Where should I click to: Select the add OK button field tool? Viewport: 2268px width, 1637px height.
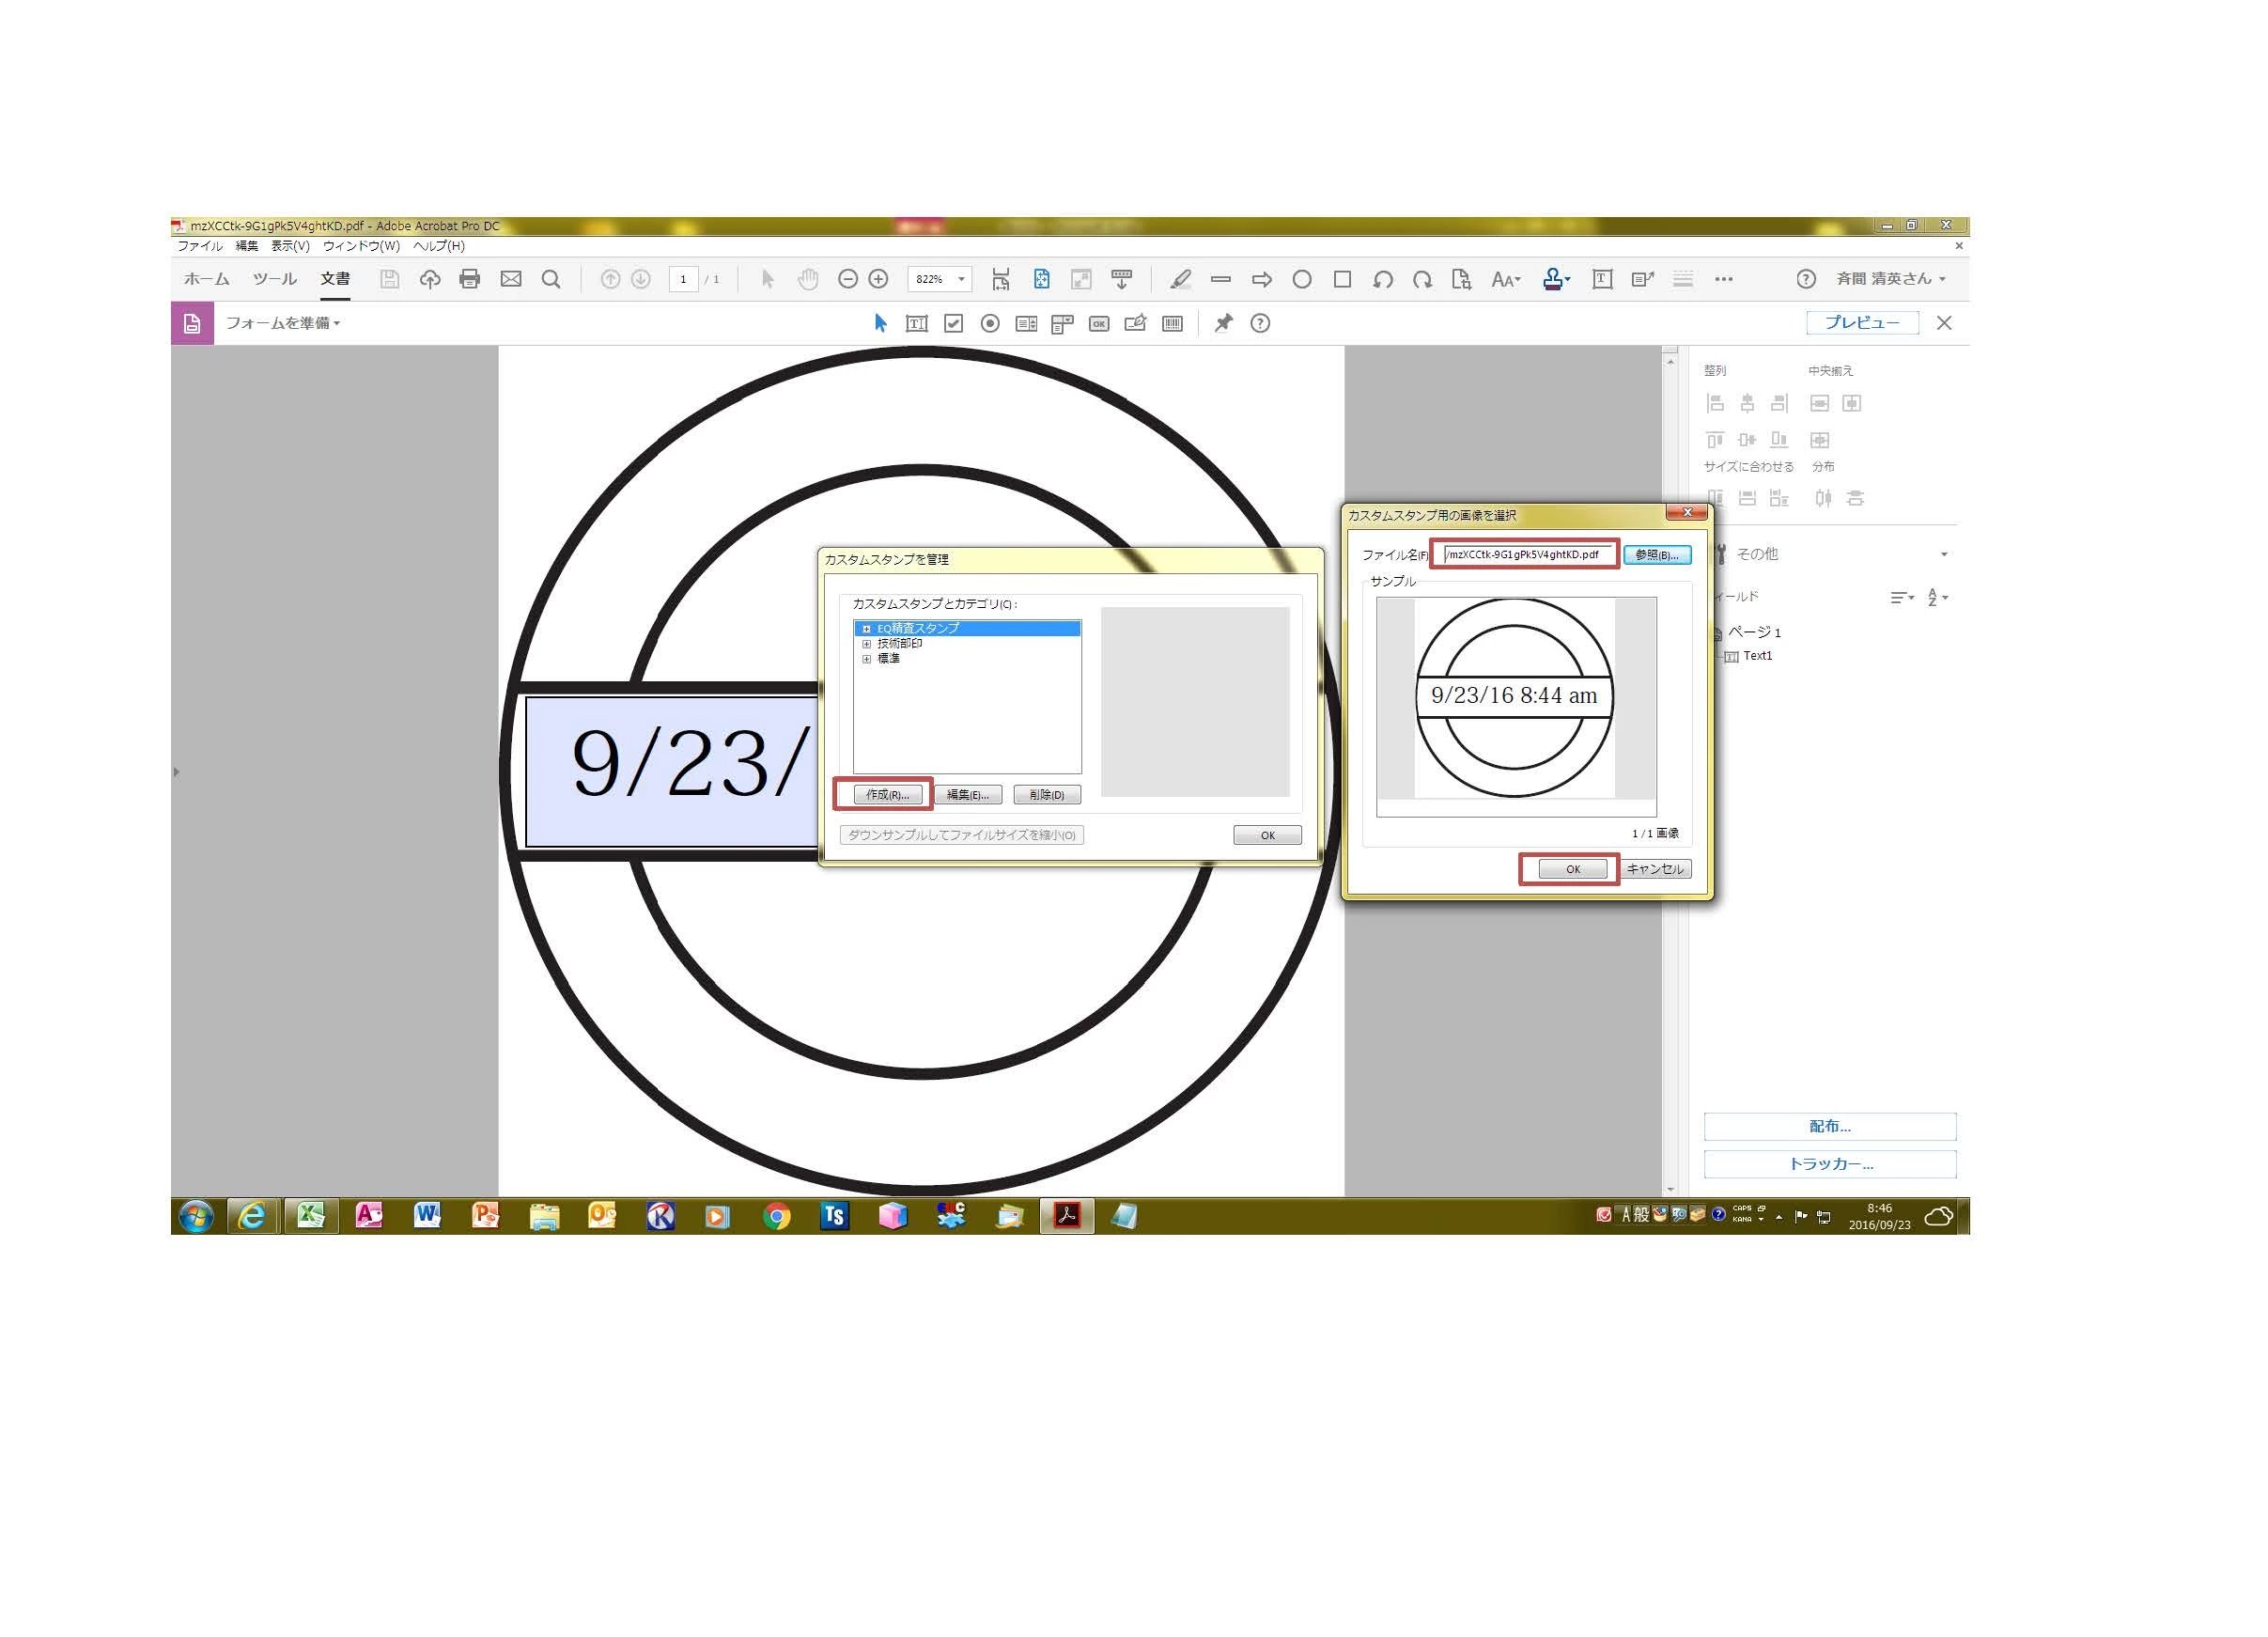(x=1099, y=323)
